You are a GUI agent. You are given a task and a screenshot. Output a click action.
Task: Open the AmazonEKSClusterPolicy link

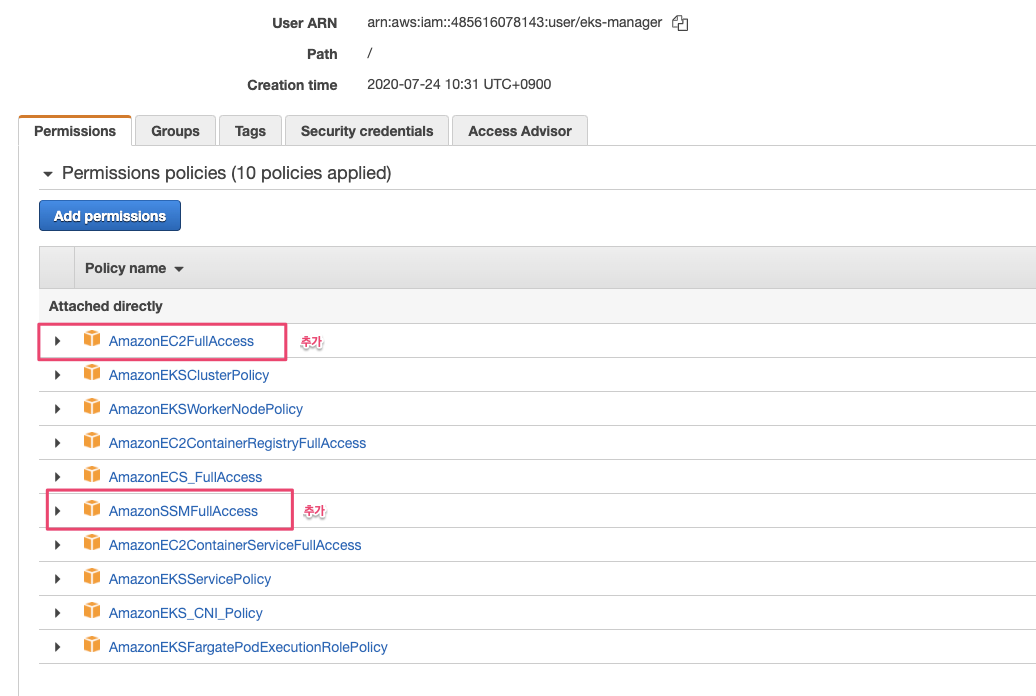(x=189, y=375)
